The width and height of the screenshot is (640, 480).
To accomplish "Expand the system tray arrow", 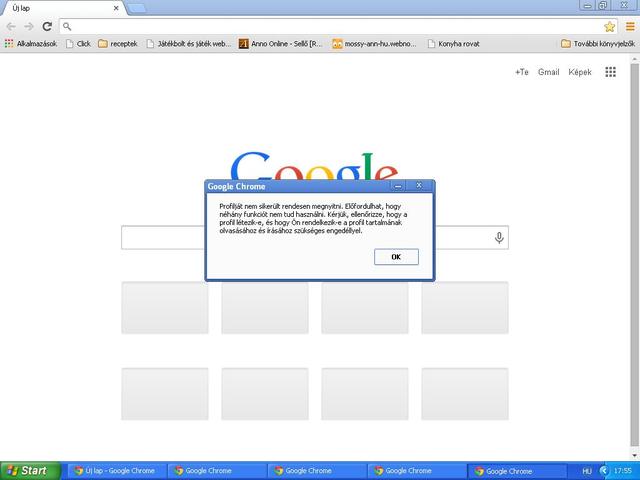I will point(604,471).
